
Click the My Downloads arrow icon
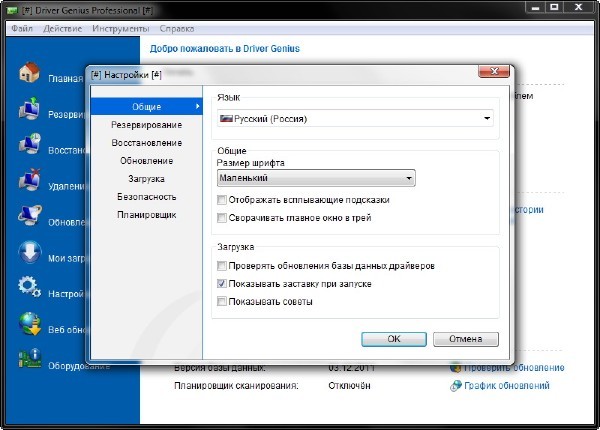point(29,252)
